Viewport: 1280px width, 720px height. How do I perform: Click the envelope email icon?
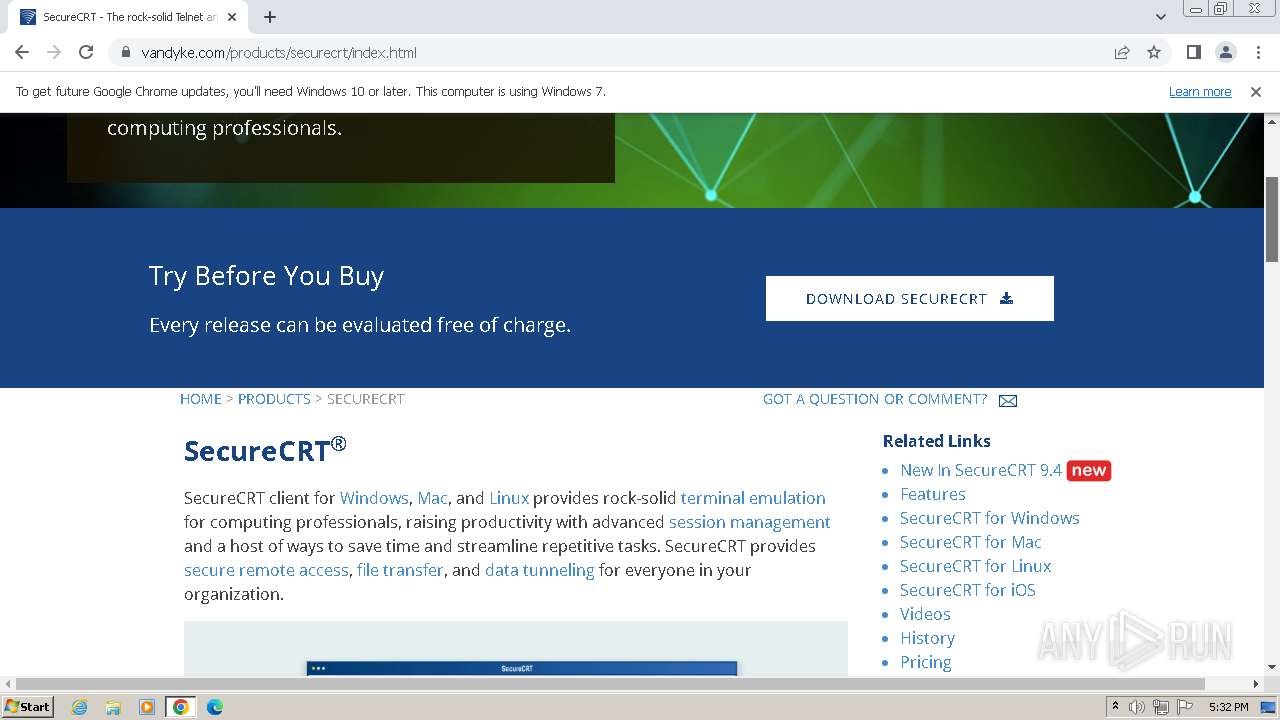point(1008,400)
